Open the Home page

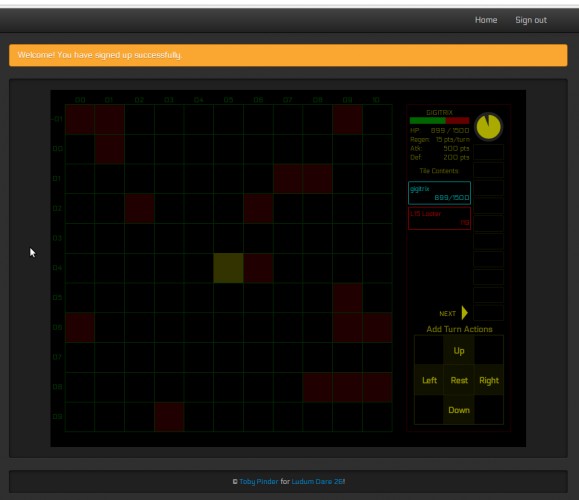[x=486, y=20]
